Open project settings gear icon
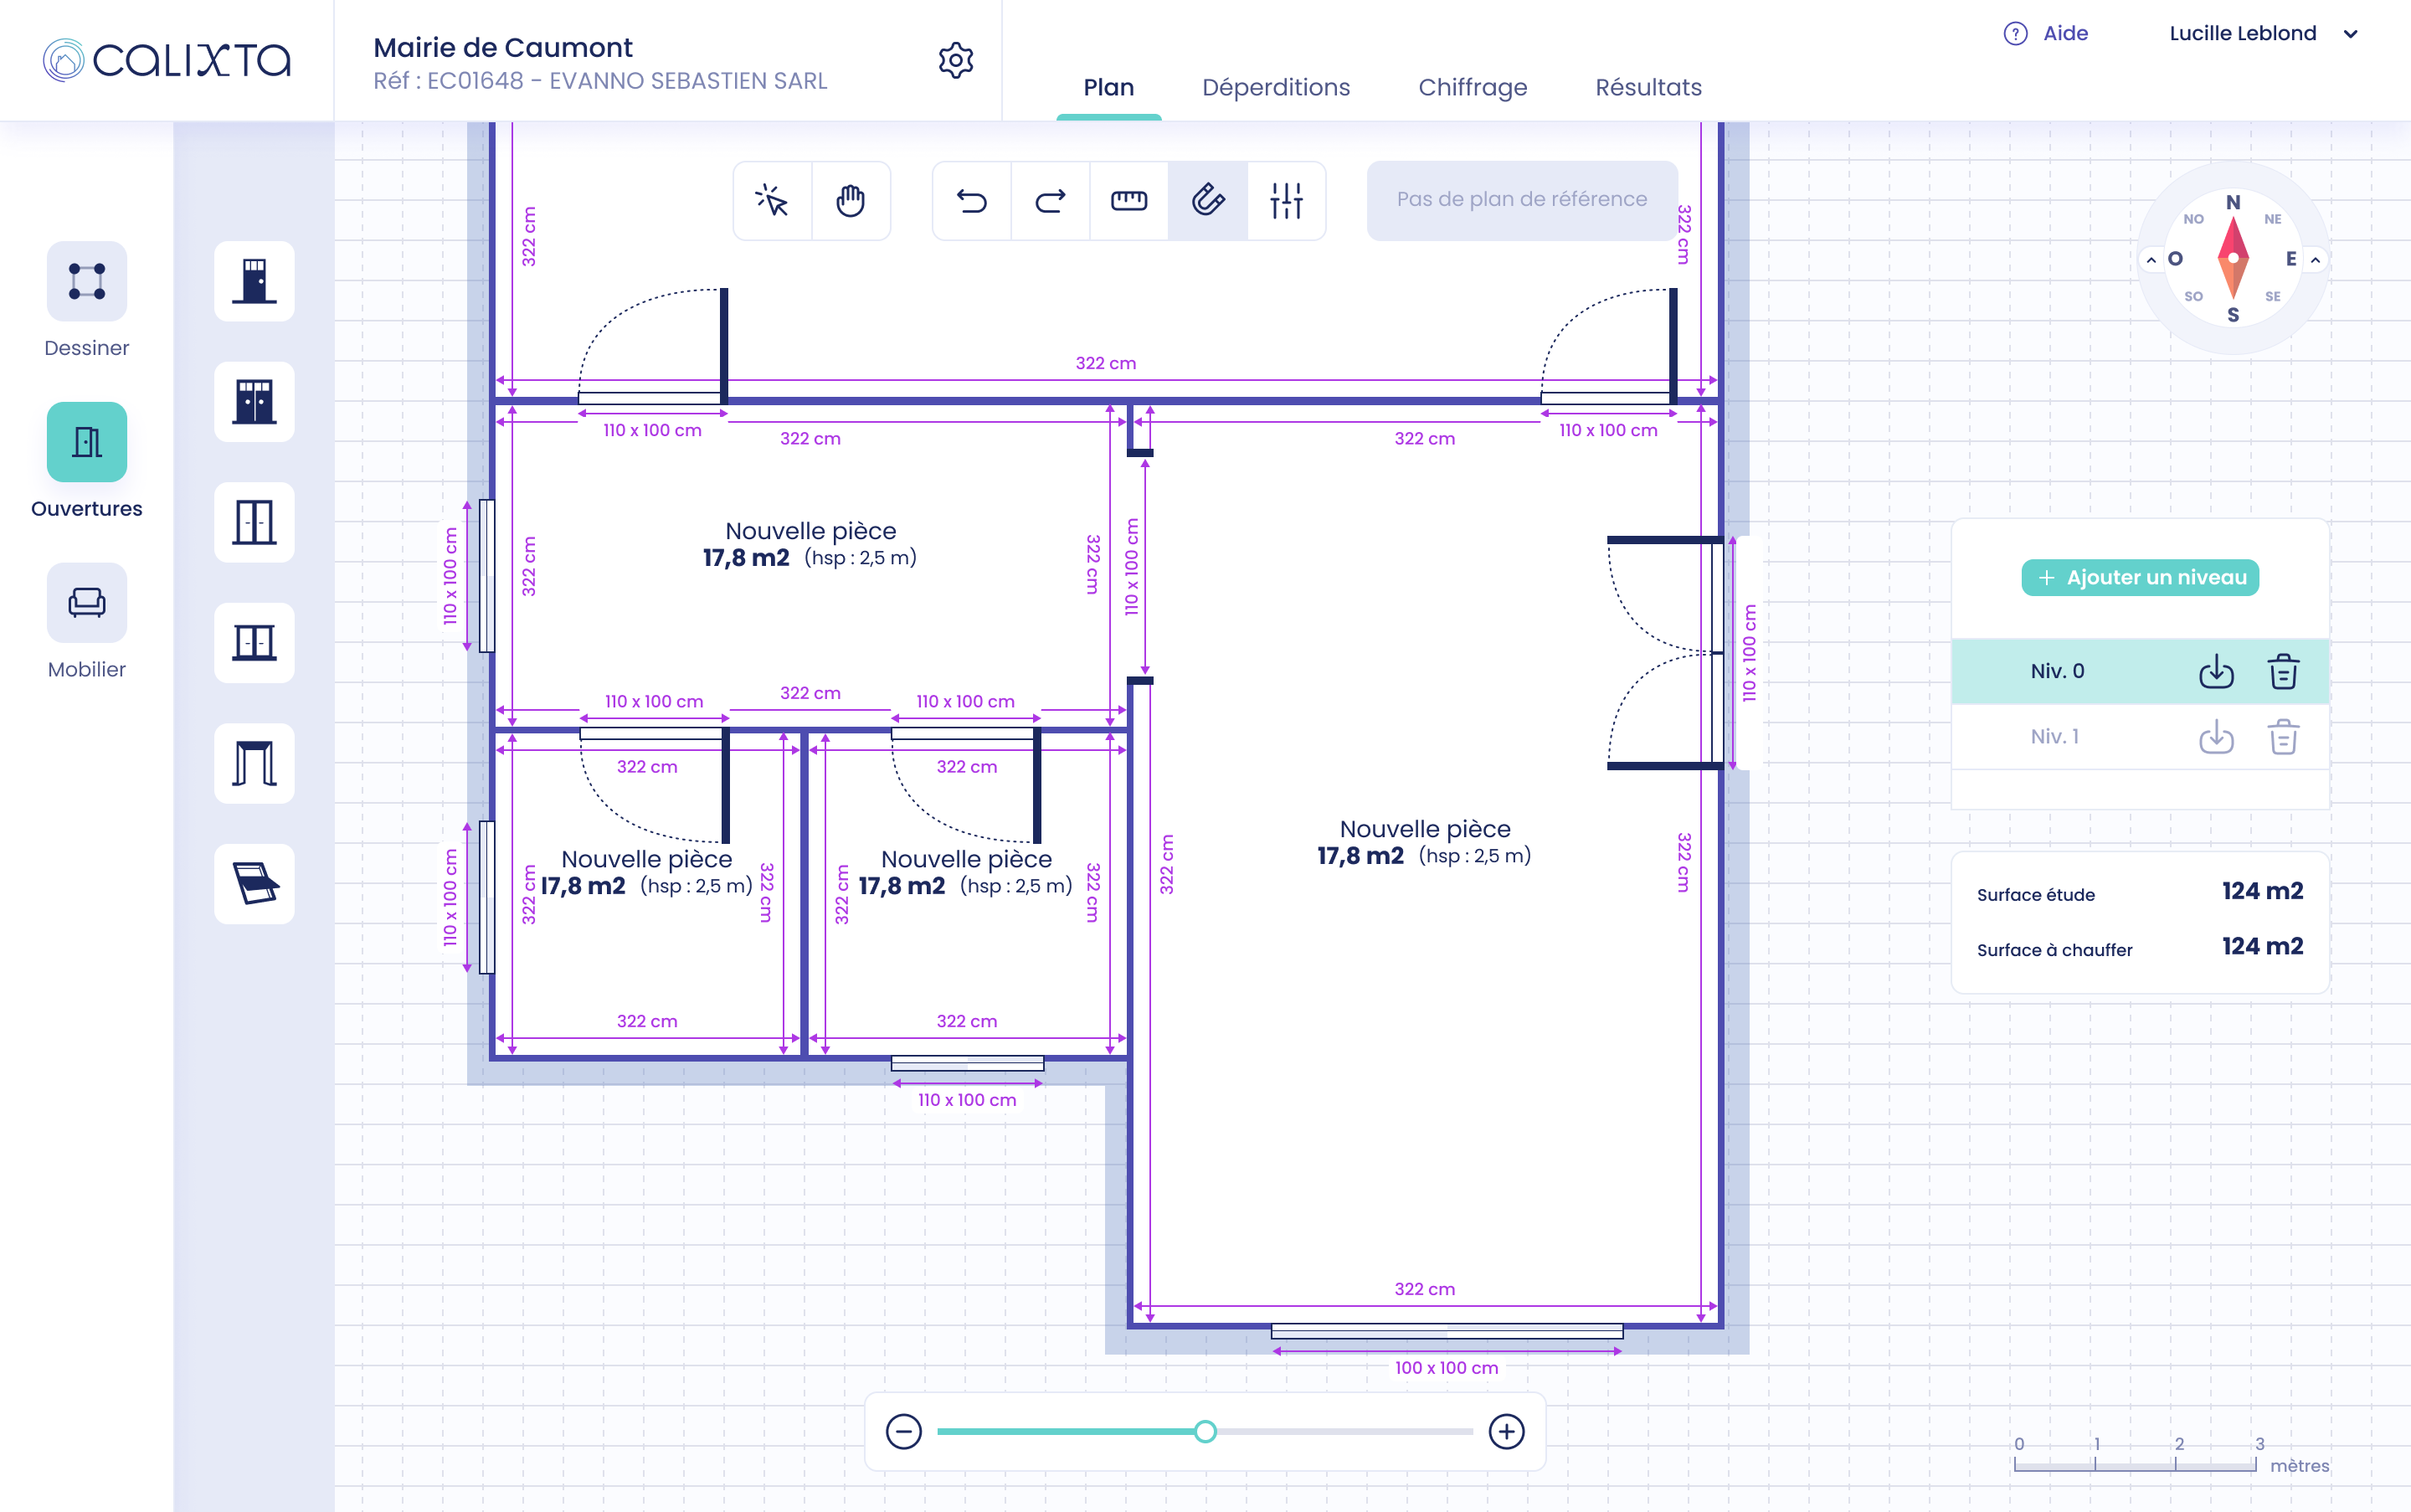 tap(956, 61)
